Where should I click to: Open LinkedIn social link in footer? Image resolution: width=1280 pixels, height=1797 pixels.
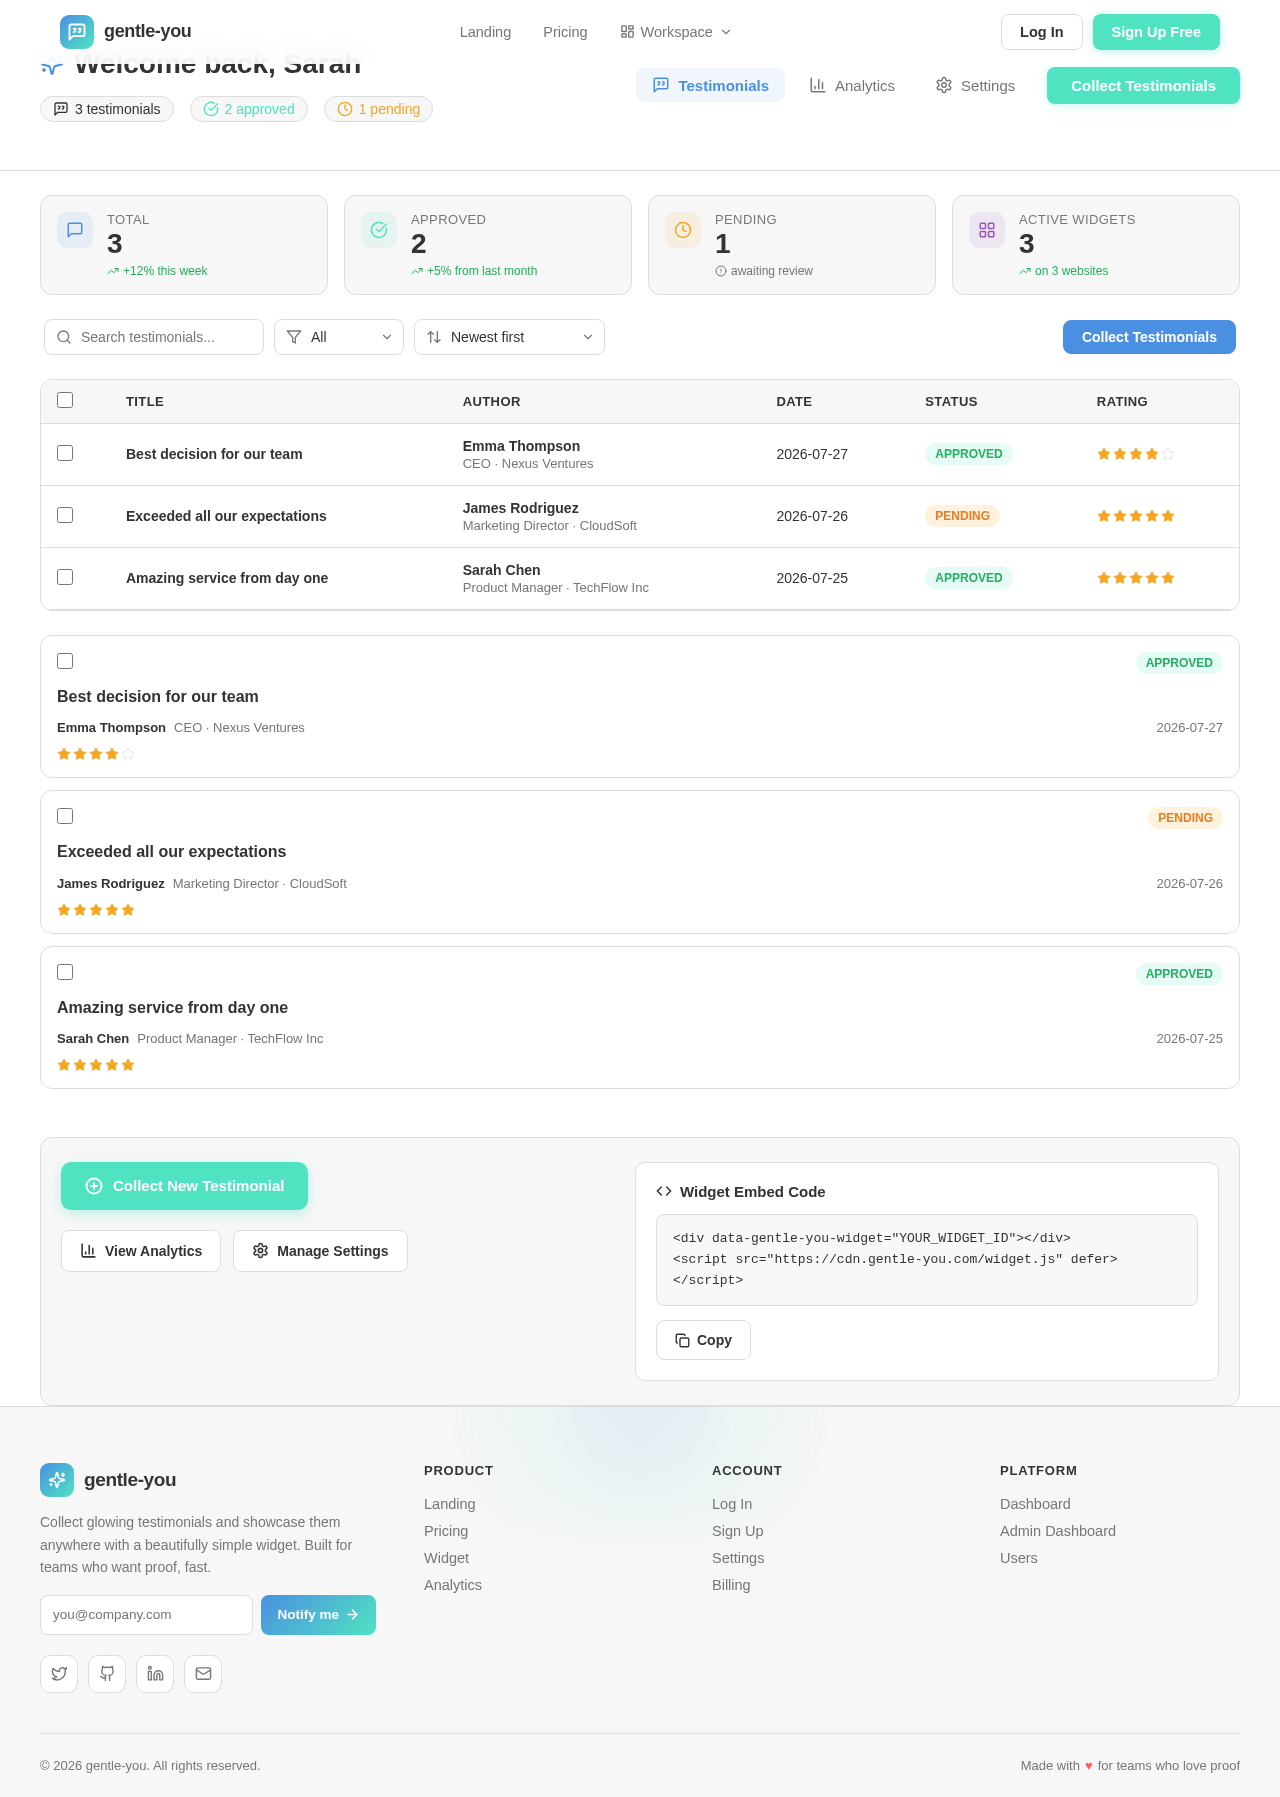(x=155, y=1674)
